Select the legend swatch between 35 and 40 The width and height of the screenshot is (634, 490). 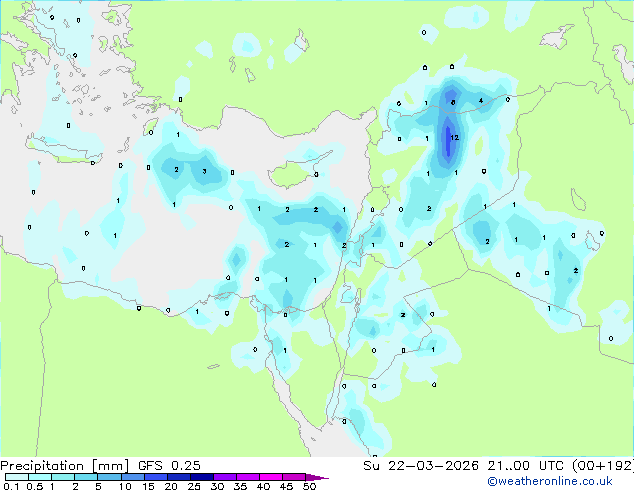[x=248, y=477]
